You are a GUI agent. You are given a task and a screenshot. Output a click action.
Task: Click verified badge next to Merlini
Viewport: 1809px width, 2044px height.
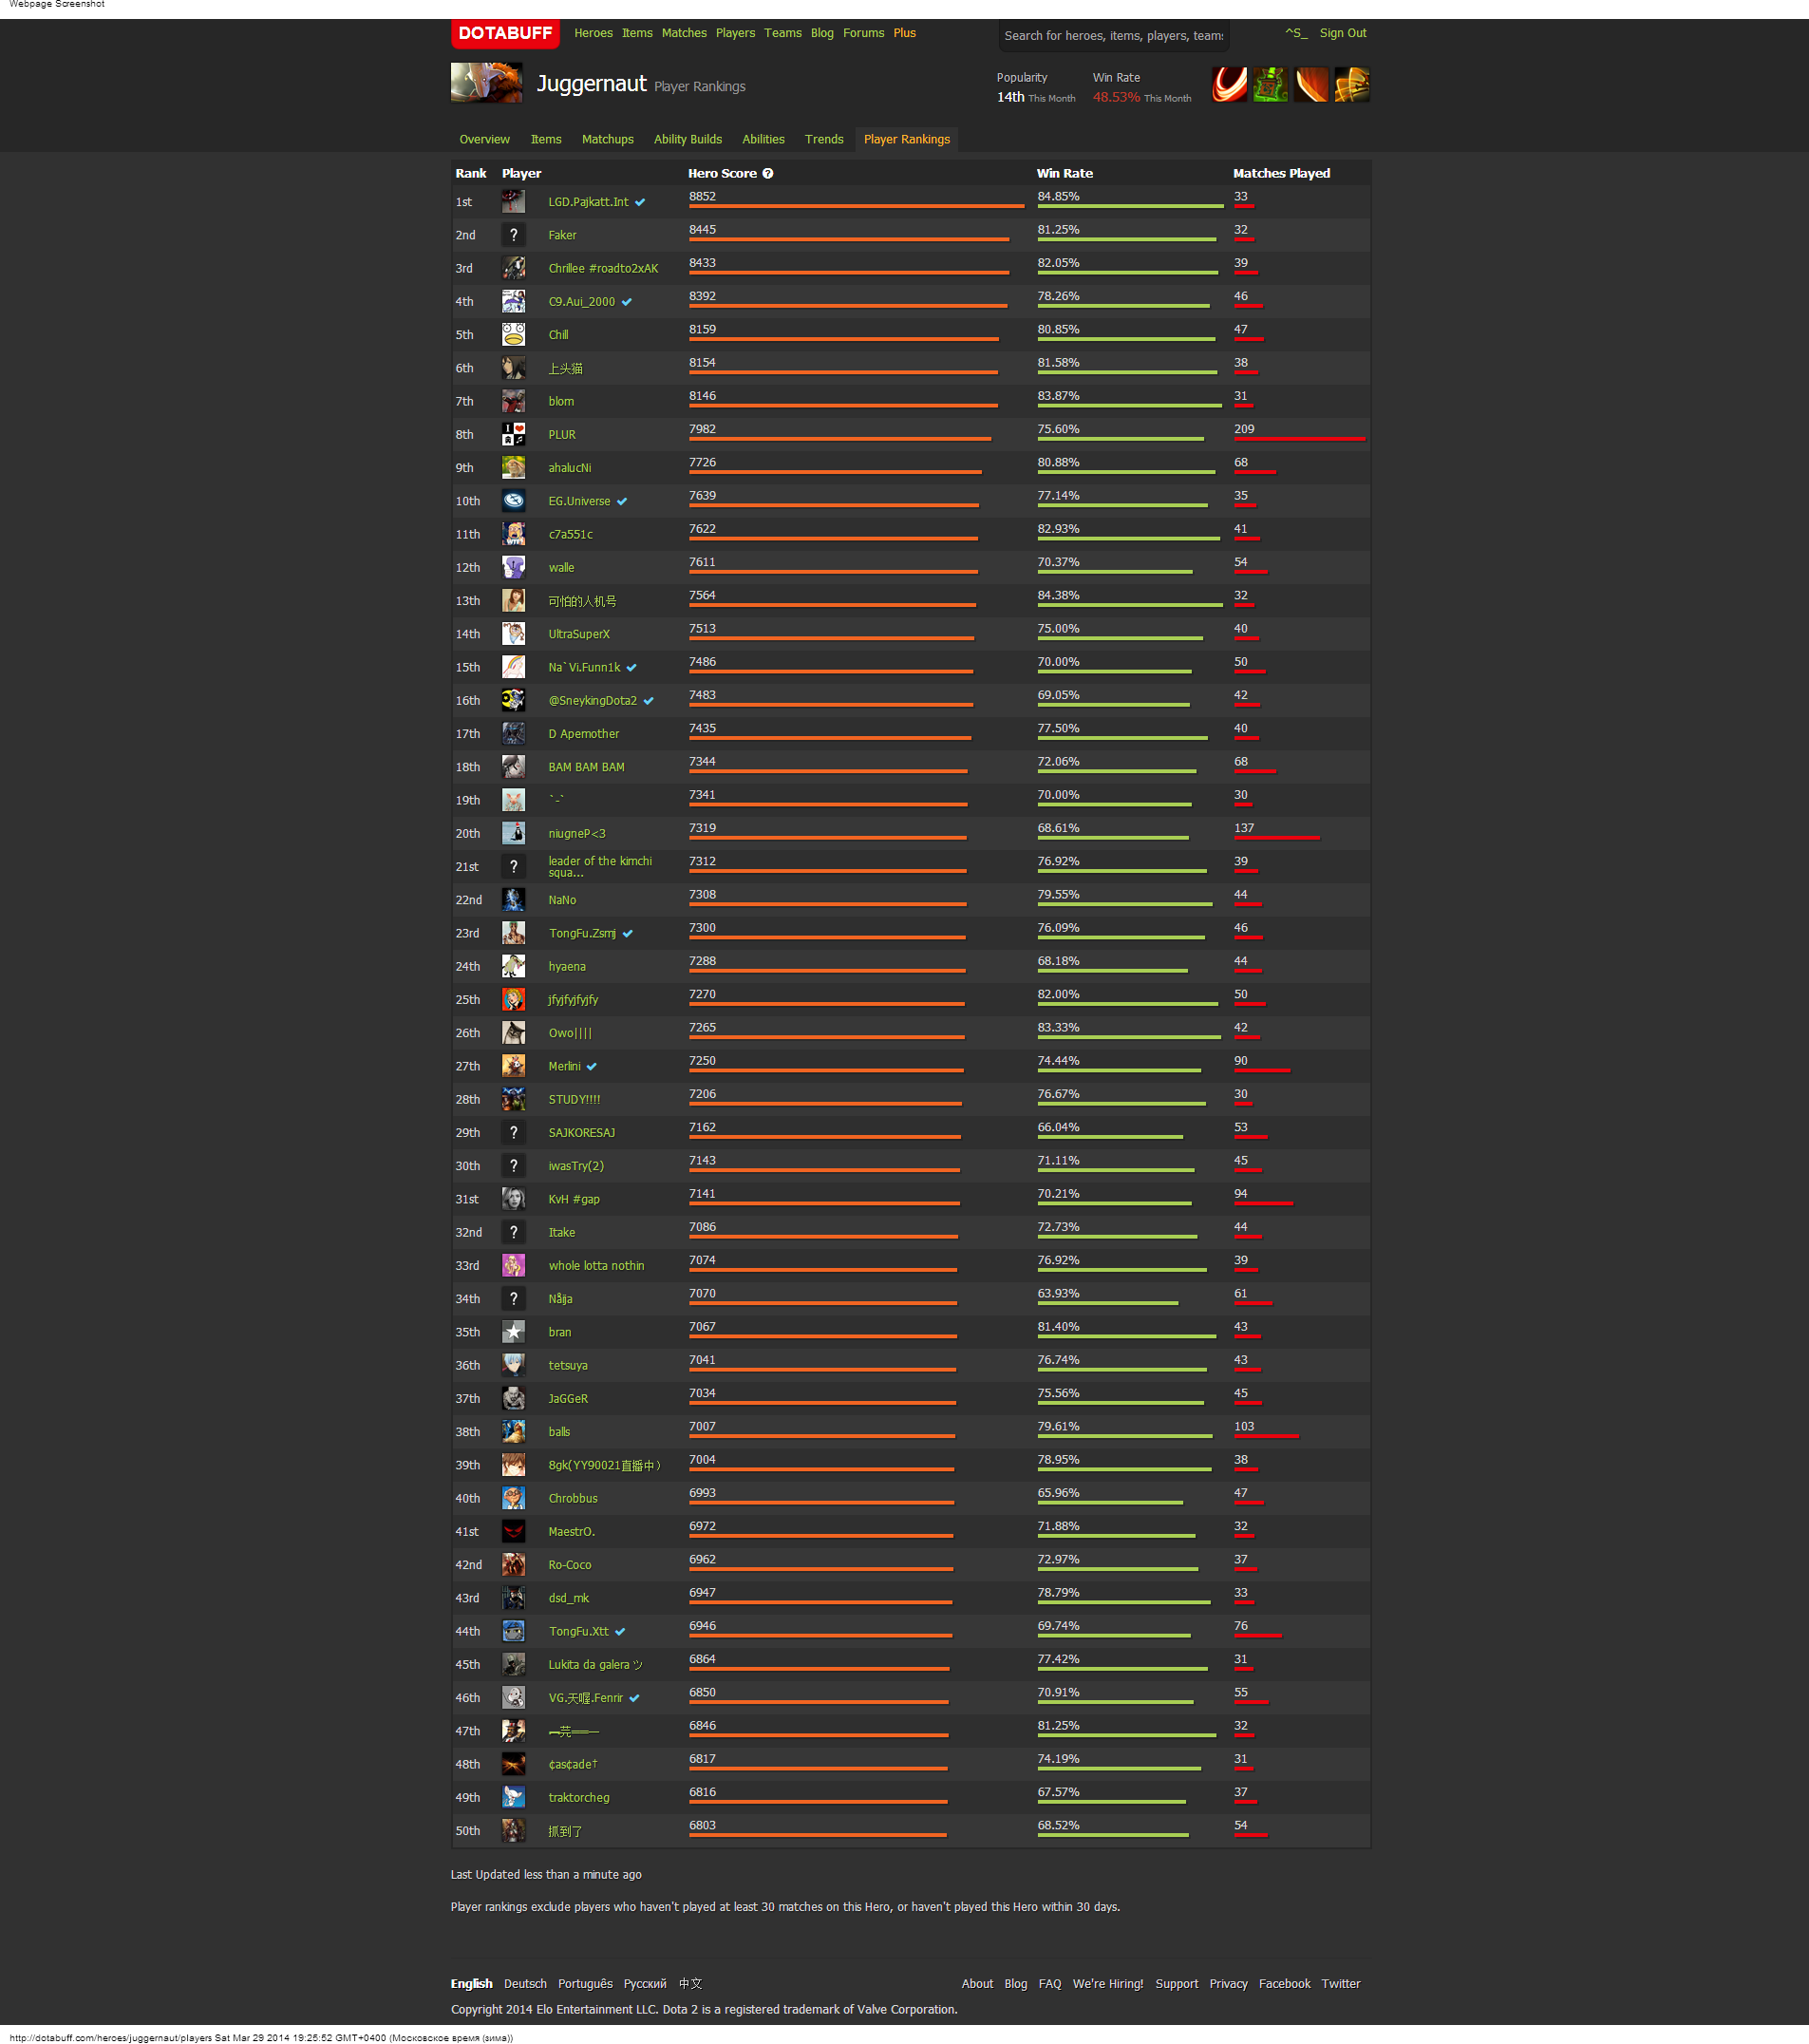coord(592,1067)
